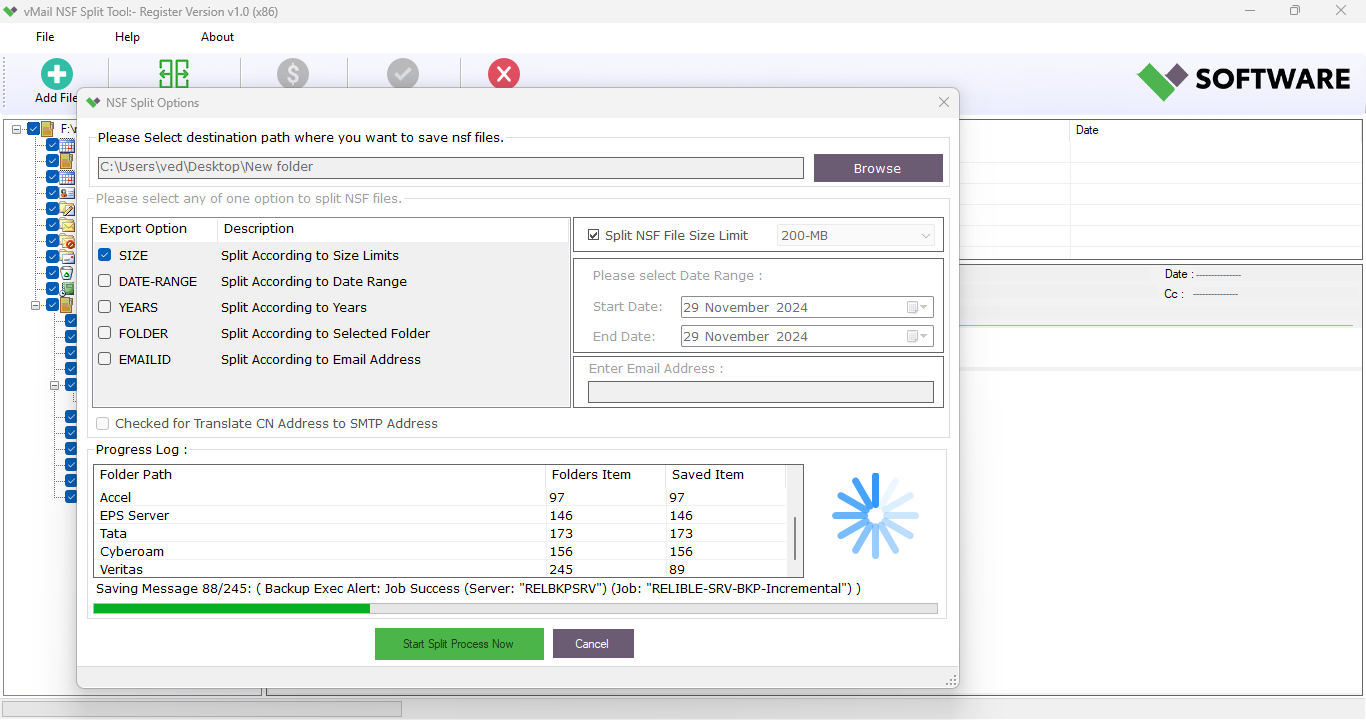The width and height of the screenshot is (1366, 720).
Task: Select the Tata row in Progress Log
Action: pyautogui.click(x=440, y=533)
